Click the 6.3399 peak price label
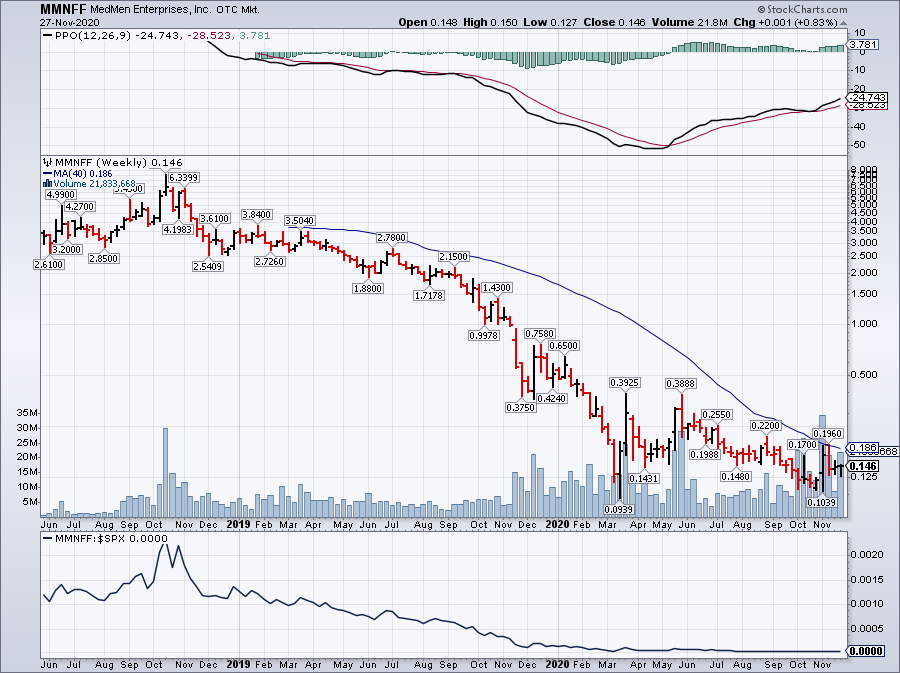This screenshot has width=900, height=673. 183,178
